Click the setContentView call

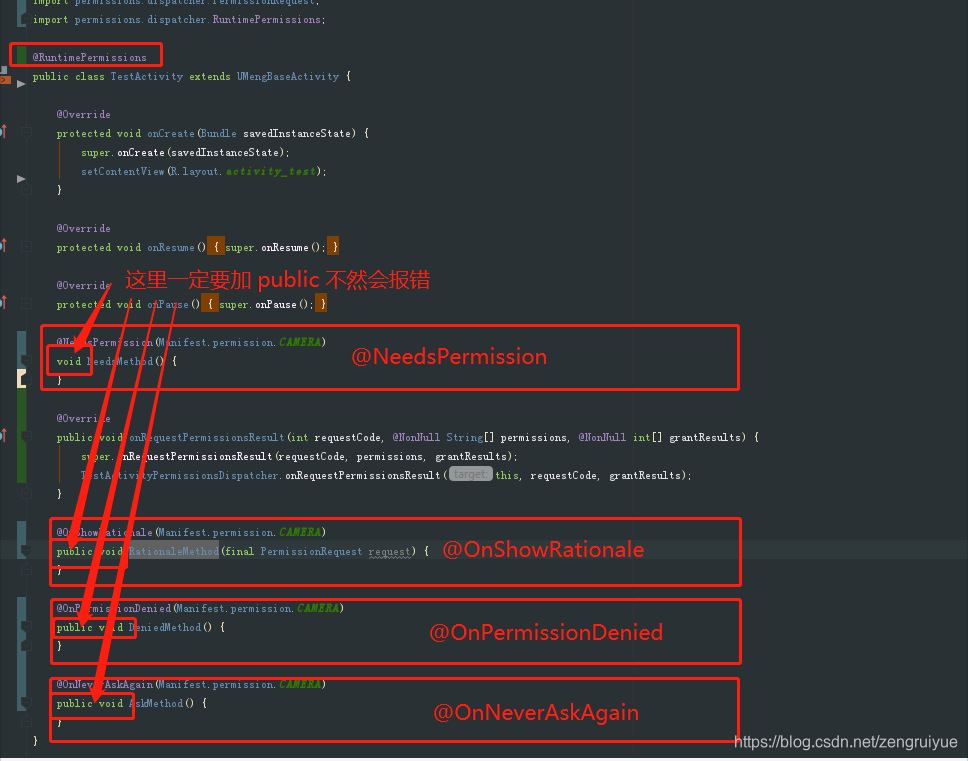[123, 172]
